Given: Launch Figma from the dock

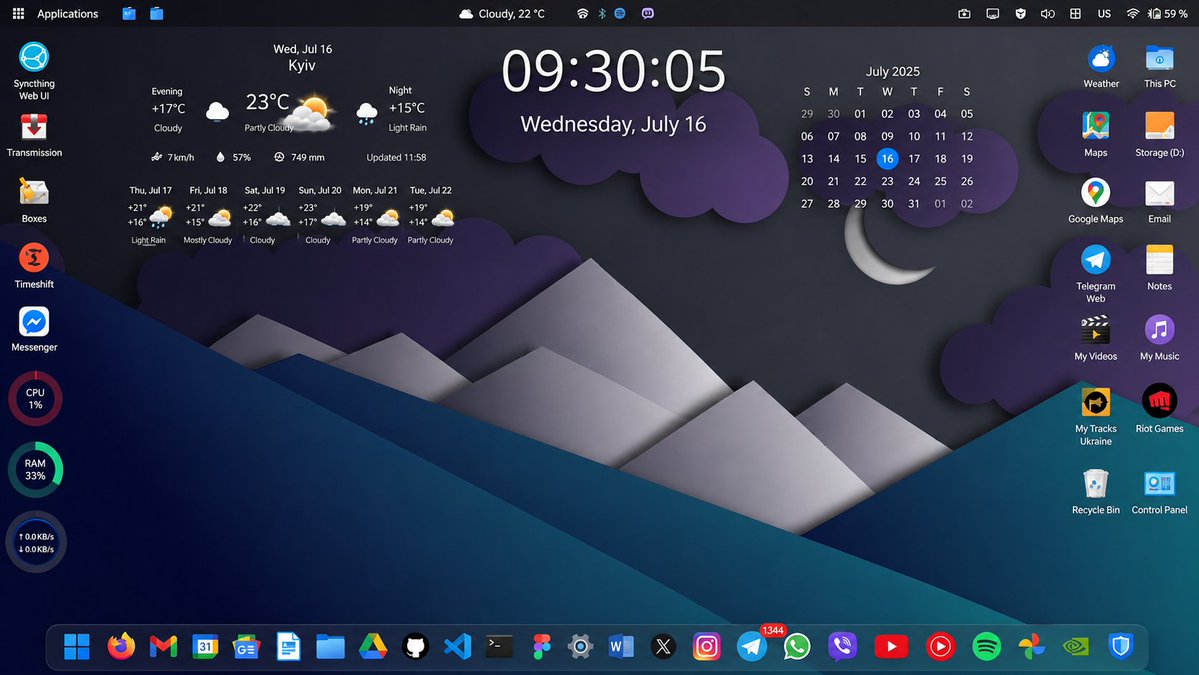Looking at the screenshot, I should [x=541, y=647].
